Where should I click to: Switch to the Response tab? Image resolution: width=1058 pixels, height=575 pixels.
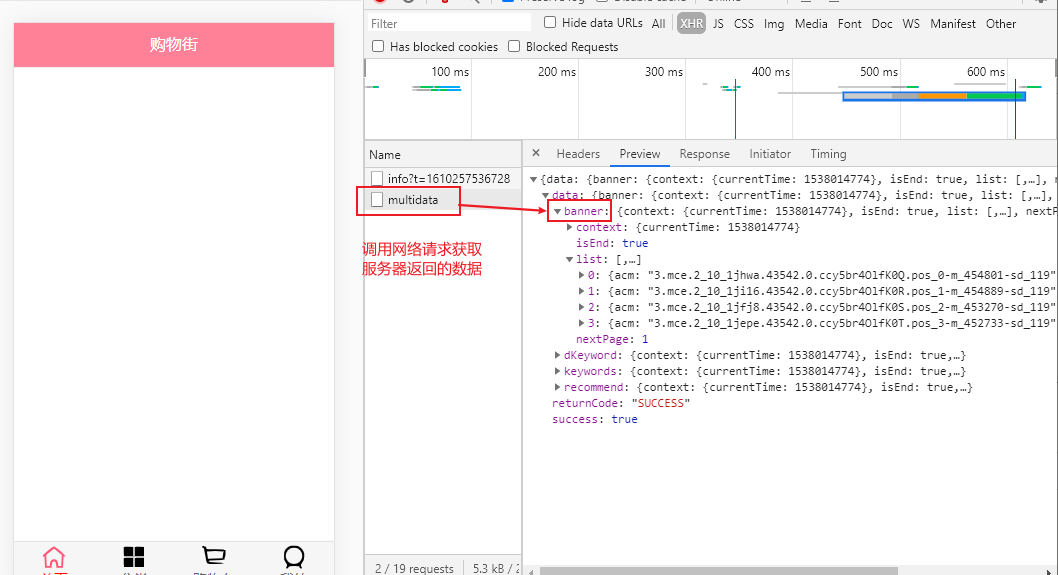(704, 154)
